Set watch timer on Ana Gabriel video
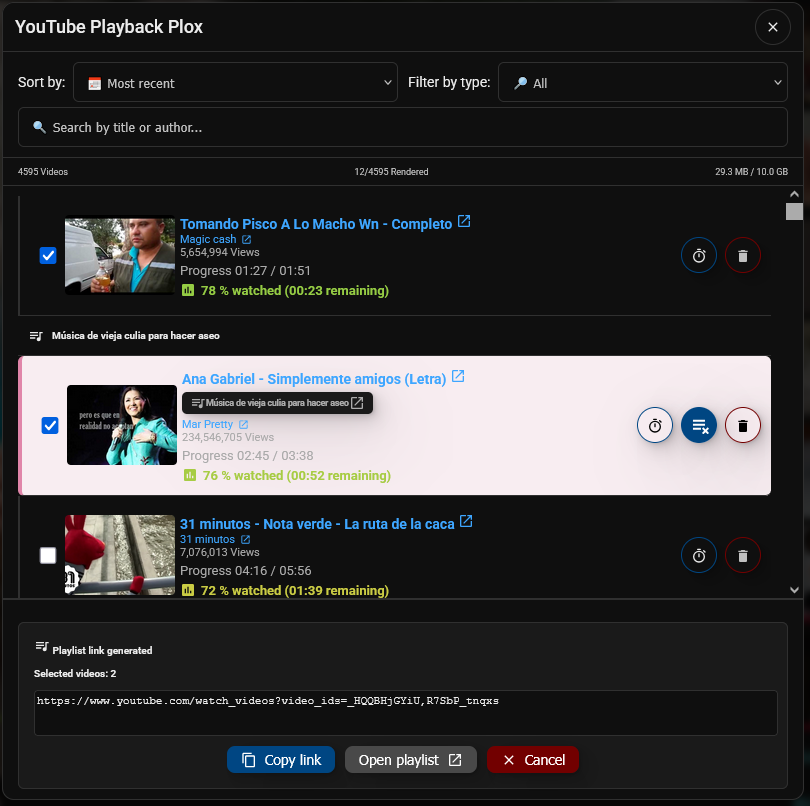This screenshot has width=810, height=806. click(655, 425)
